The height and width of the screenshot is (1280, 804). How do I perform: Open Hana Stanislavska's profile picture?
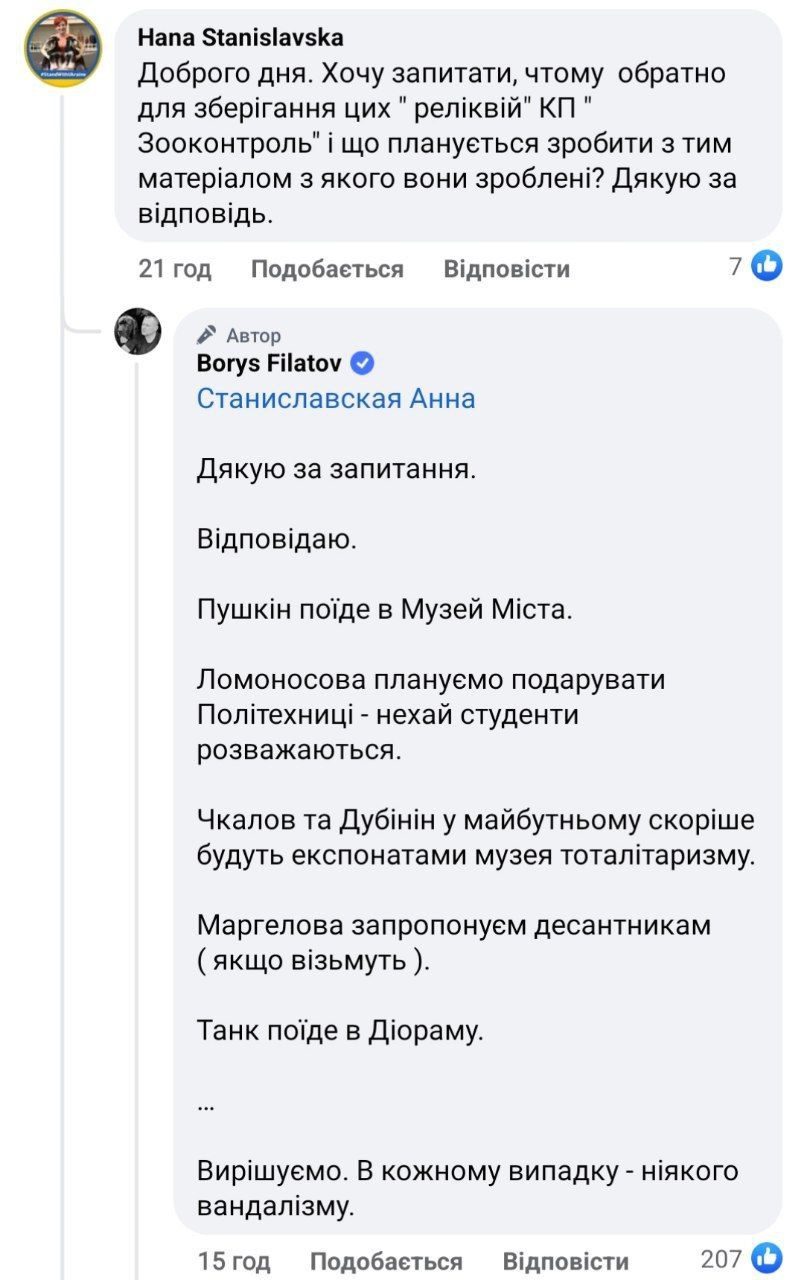[x=63, y=50]
